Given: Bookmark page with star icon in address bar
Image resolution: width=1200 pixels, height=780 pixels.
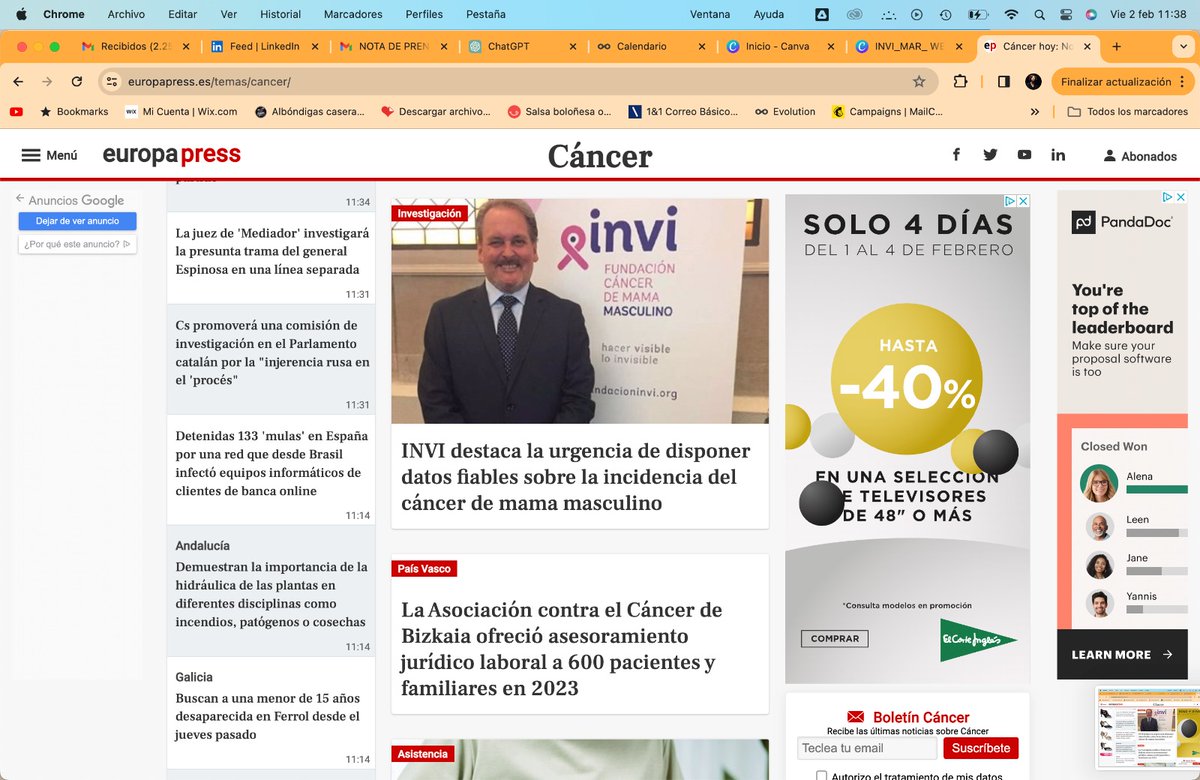Looking at the screenshot, I should tap(919, 82).
